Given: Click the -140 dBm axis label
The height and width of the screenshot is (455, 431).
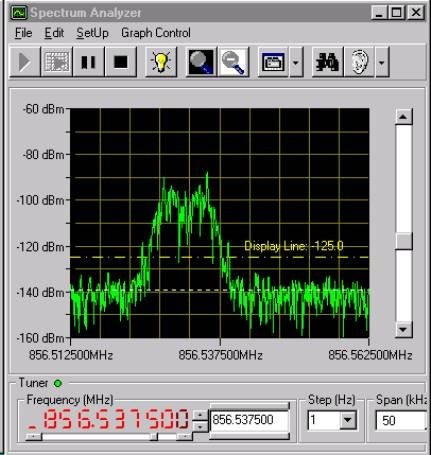Looking at the screenshot, I should 40,293.
